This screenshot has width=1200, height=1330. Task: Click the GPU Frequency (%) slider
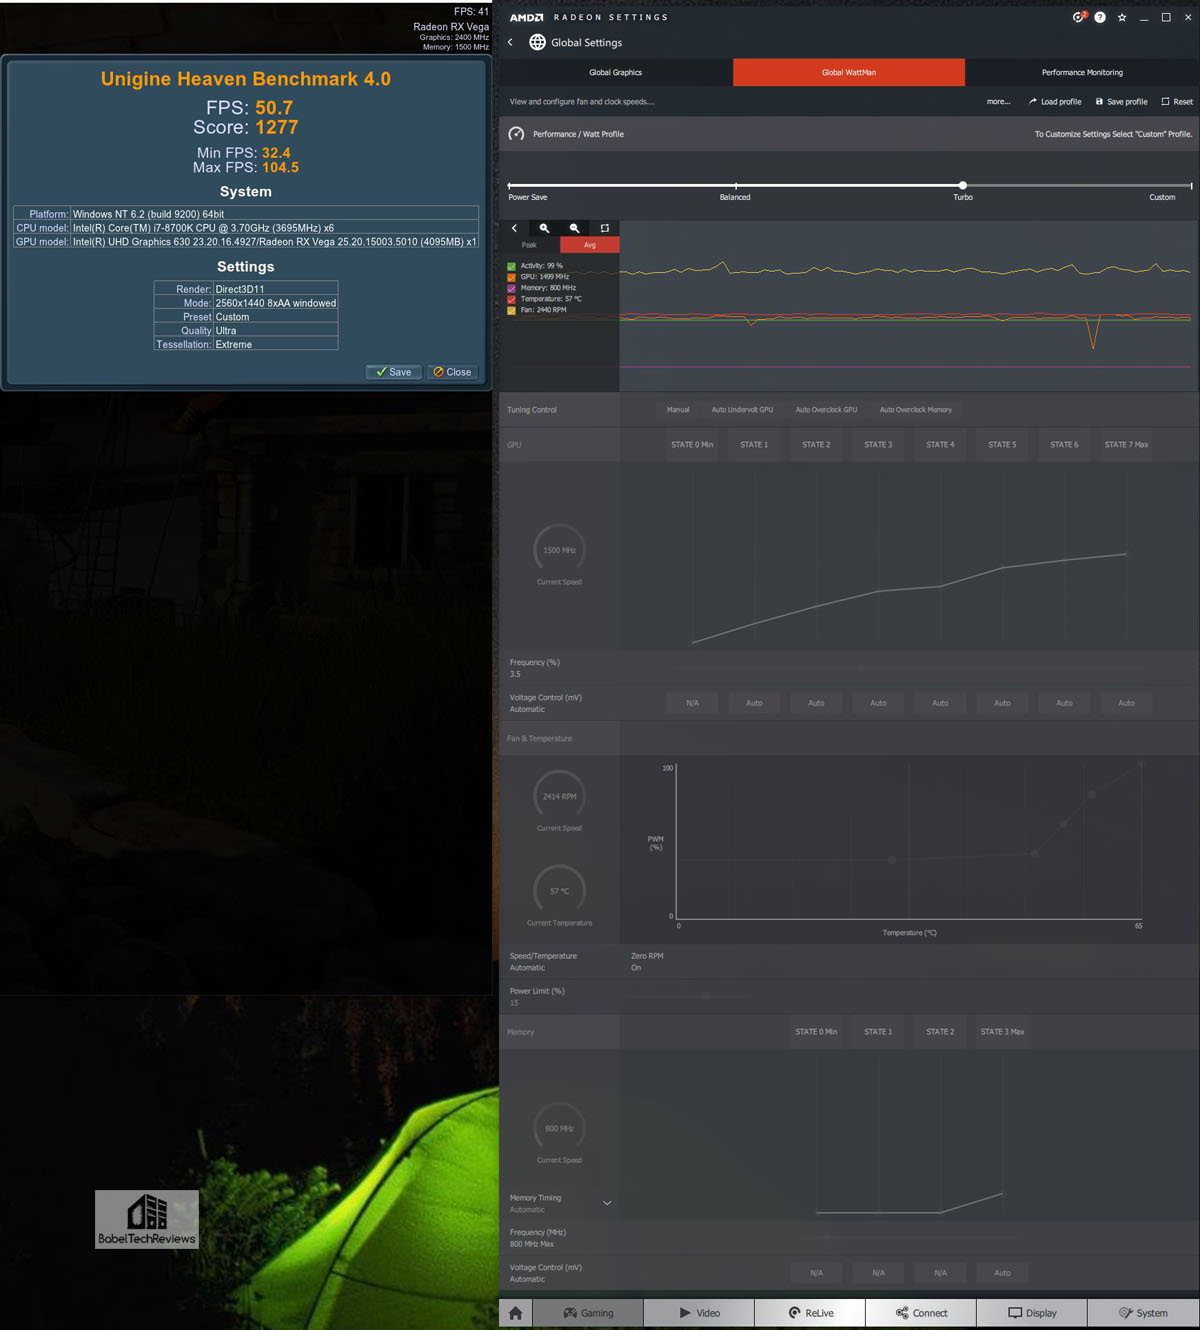point(910,666)
